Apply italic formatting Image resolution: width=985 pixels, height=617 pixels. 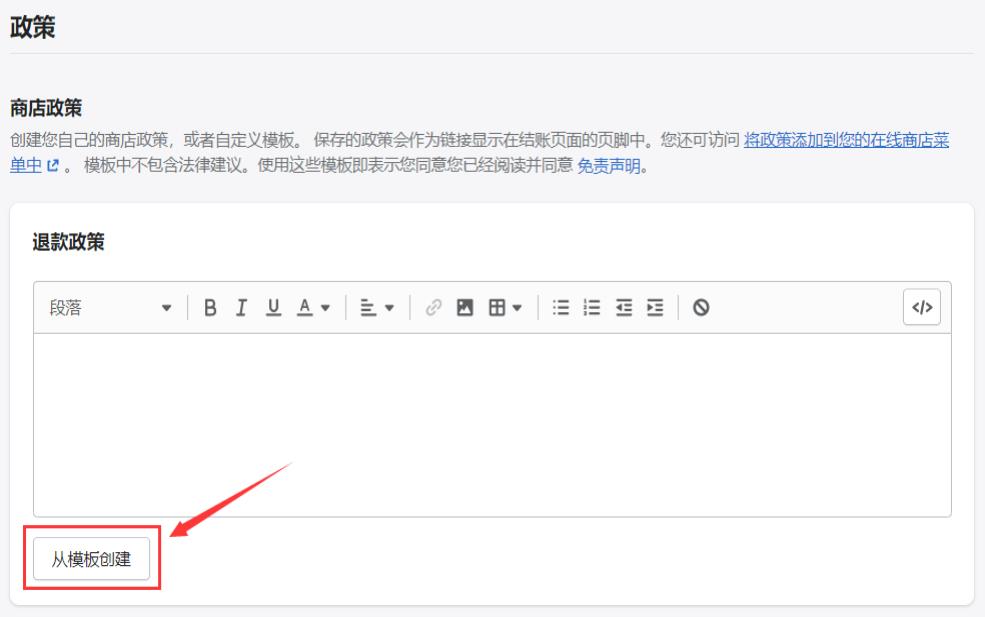241,308
